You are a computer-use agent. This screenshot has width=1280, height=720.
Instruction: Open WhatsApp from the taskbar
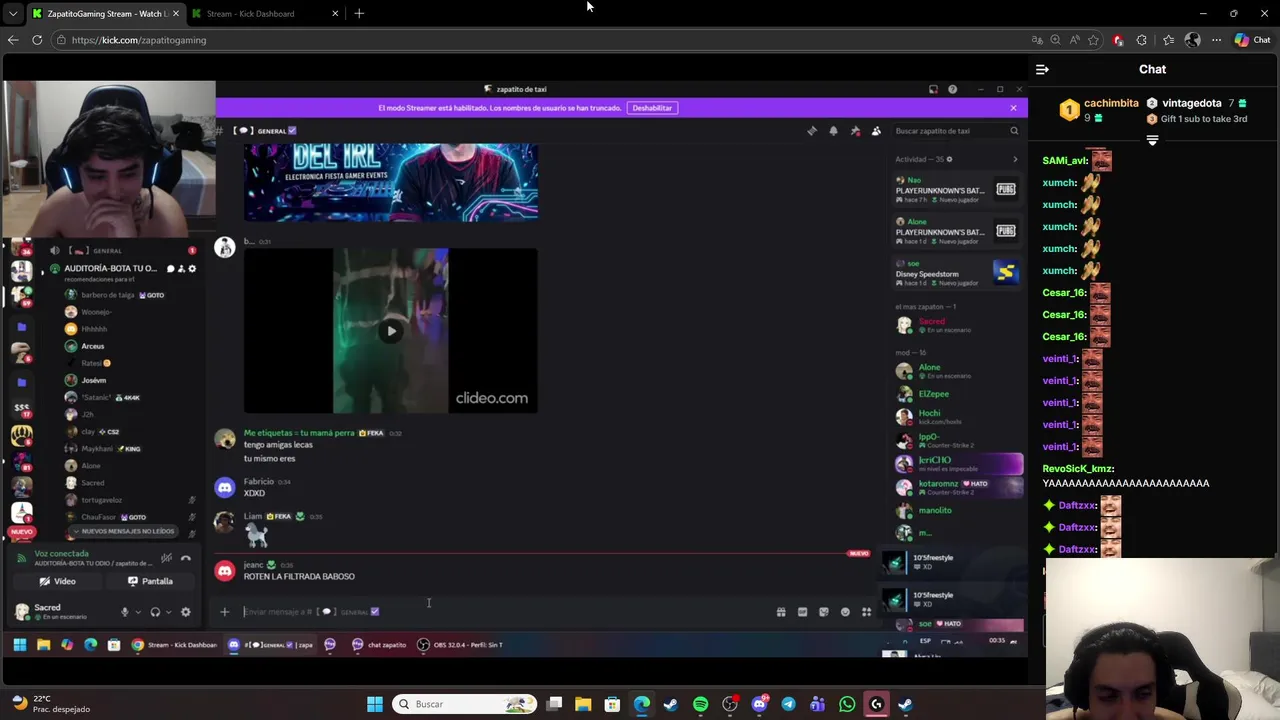tap(847, 704)
